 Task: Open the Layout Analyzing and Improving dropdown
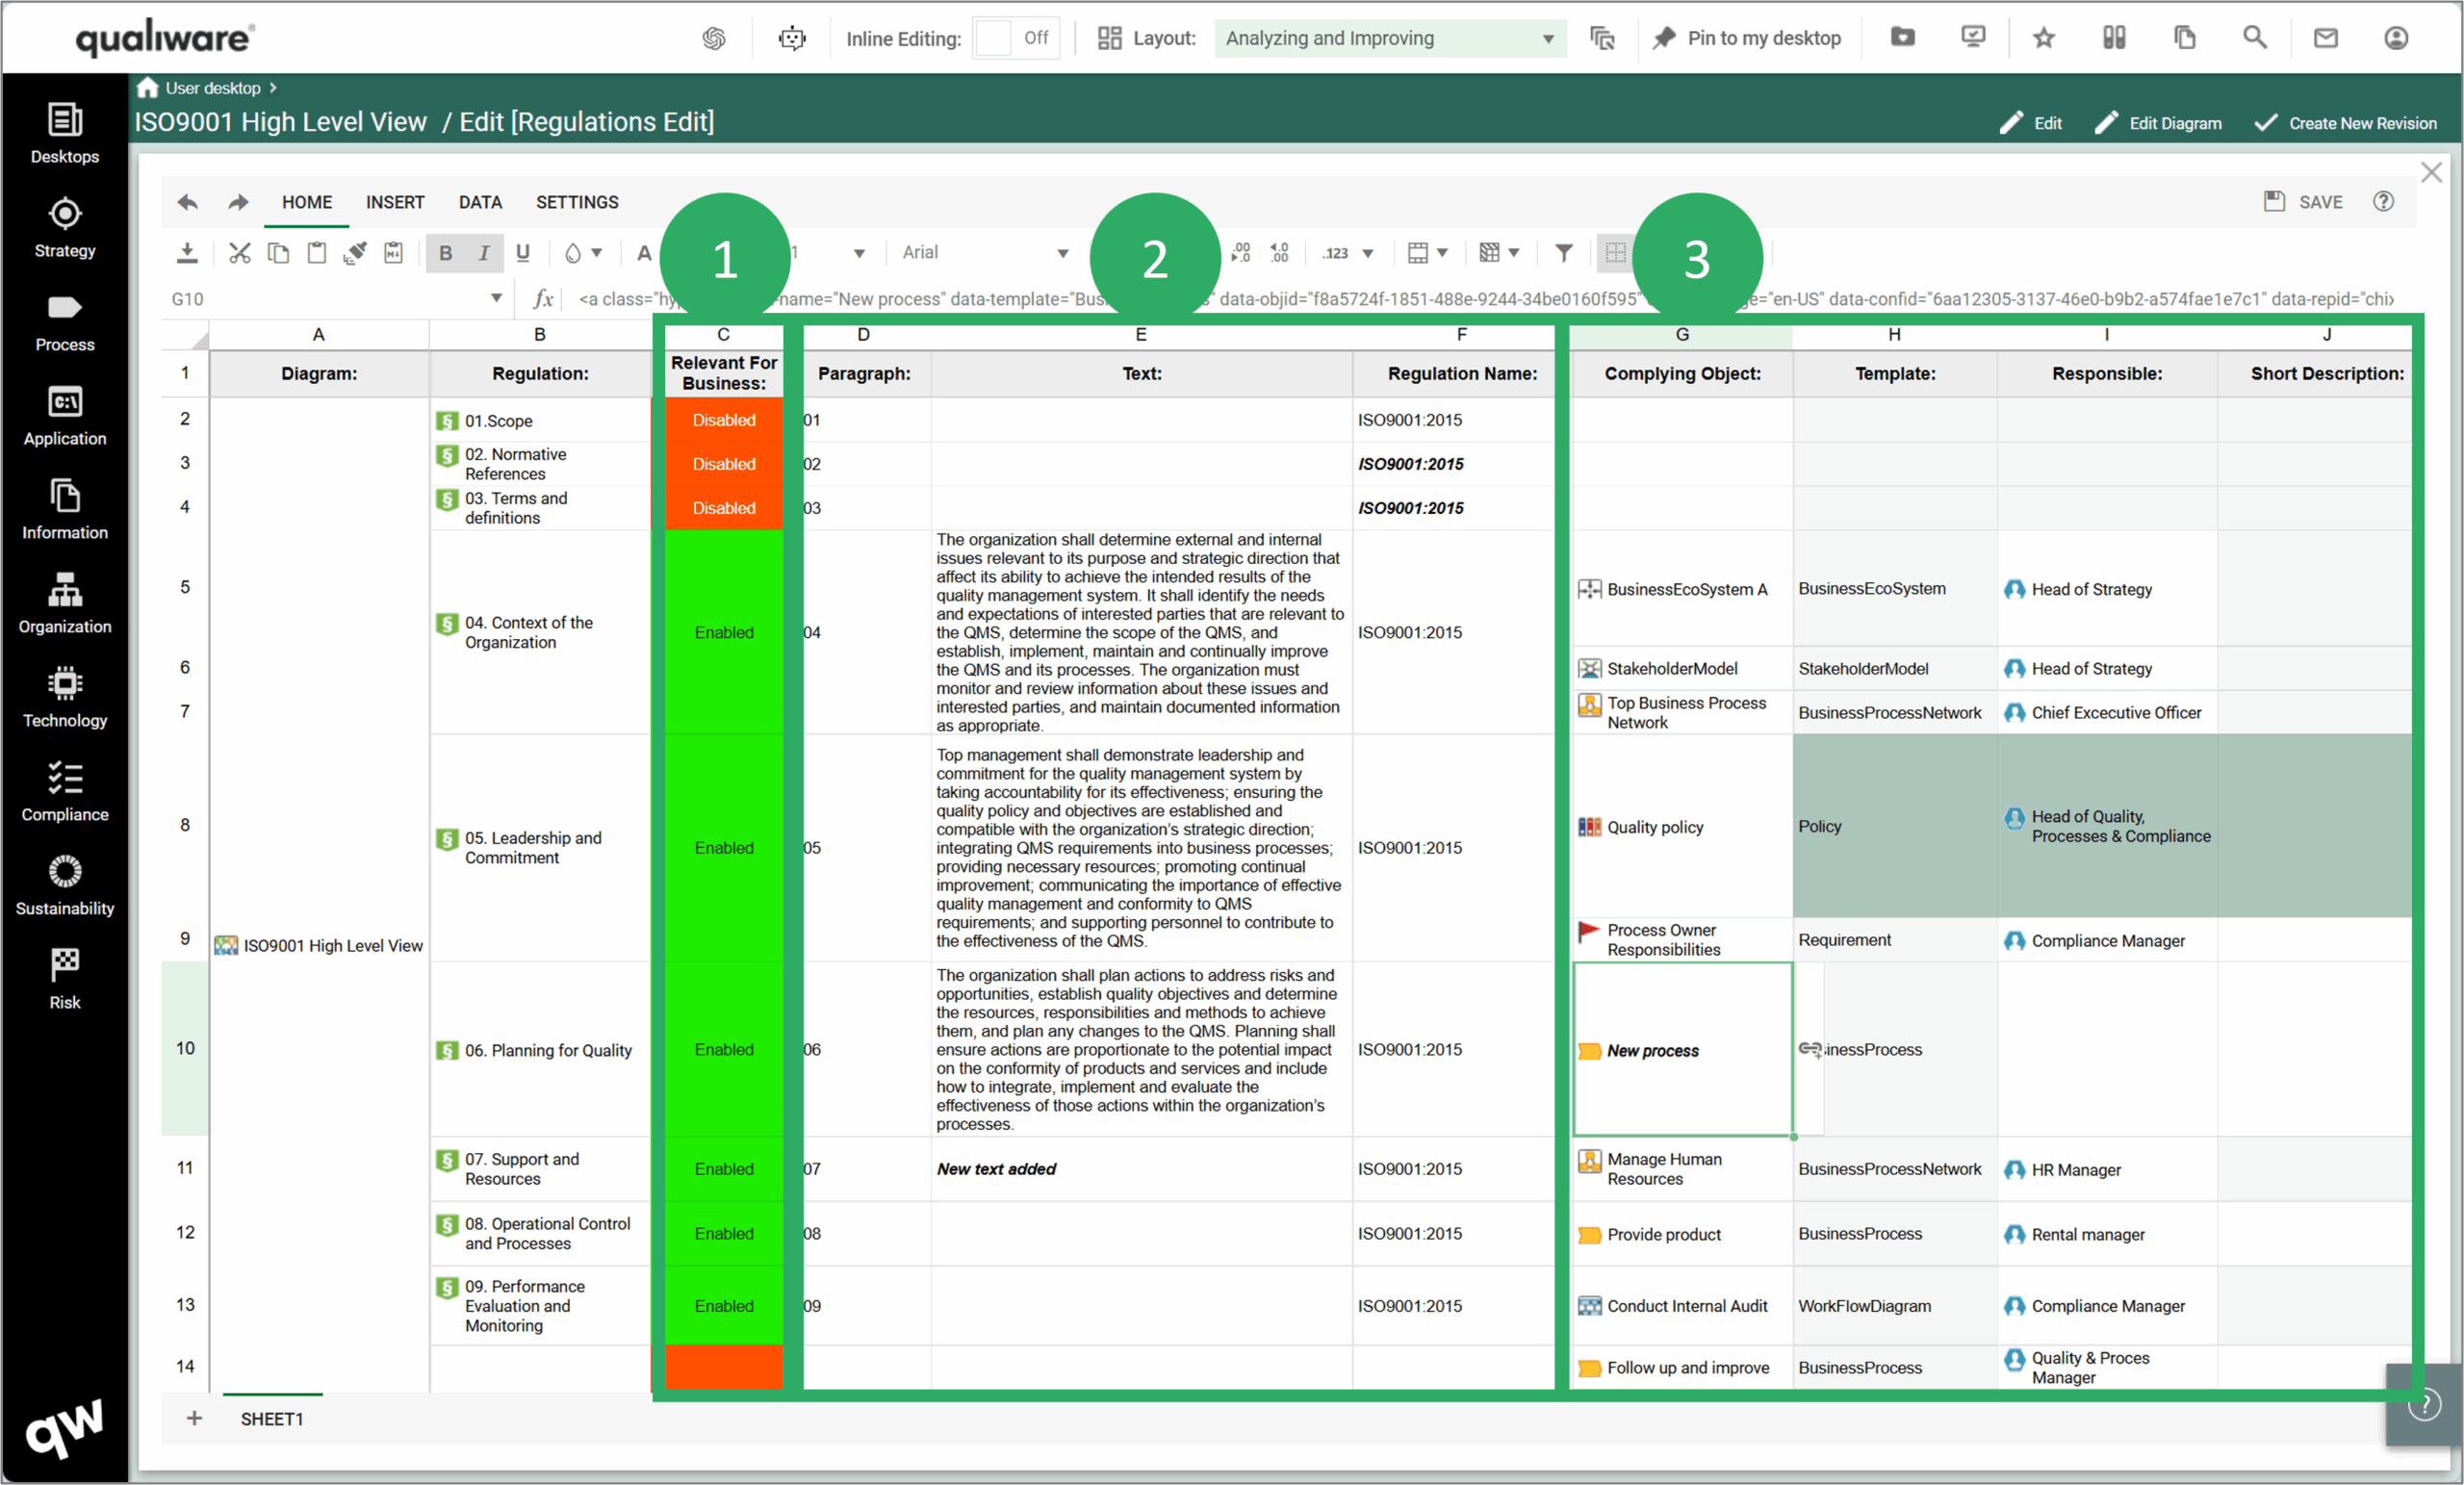[x=1389, y=38]
